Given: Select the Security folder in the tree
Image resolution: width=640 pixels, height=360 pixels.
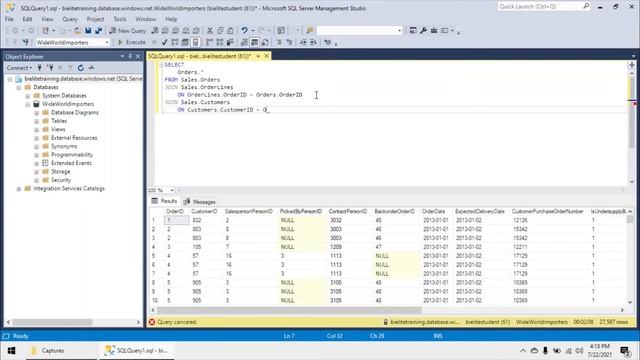Looking at the screenshot, I should click(x=61, y=180).
